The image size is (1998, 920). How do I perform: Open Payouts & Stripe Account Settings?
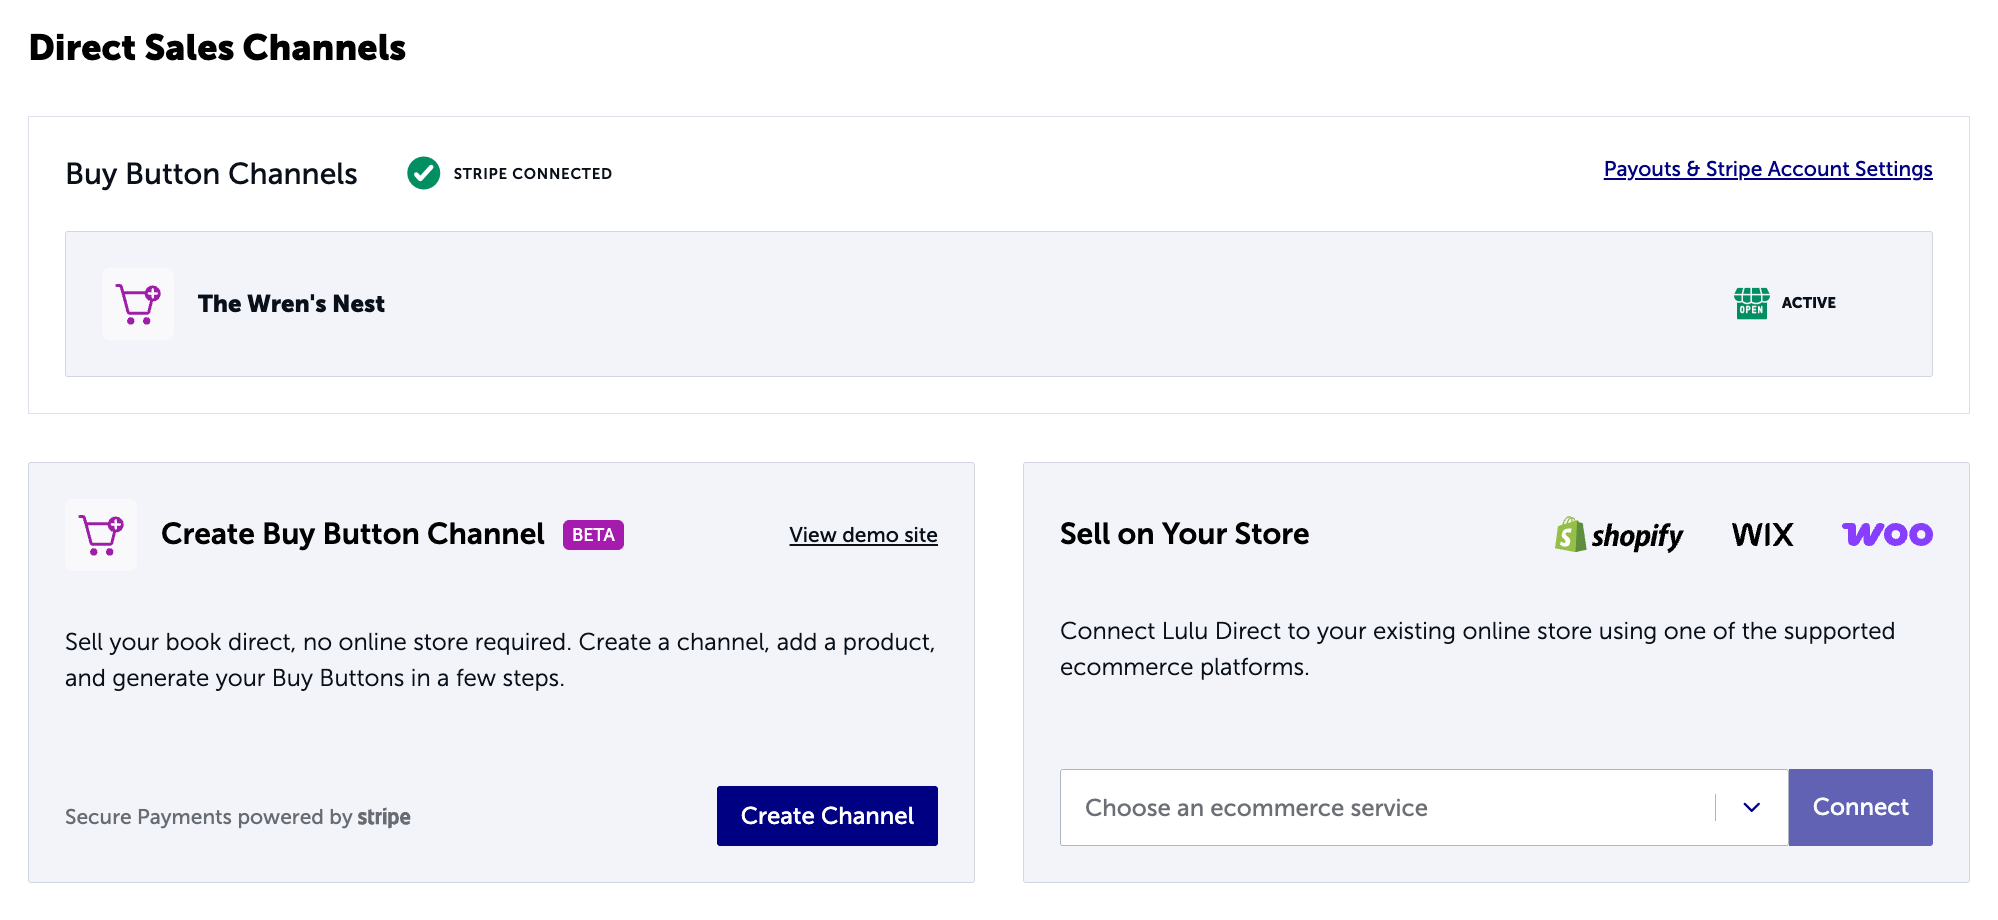pyautogui.click(x=1768, y=169)
